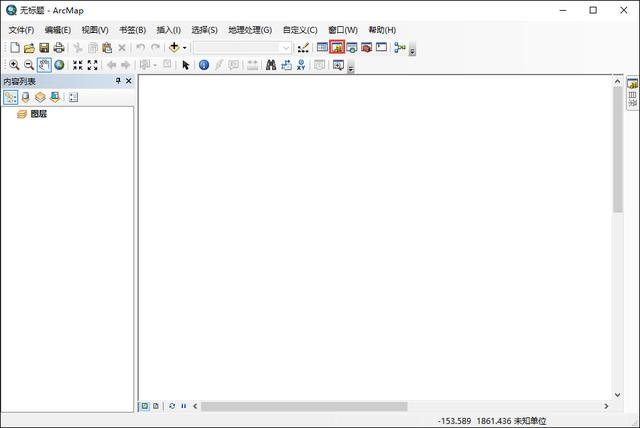Open the red ArcToolbox window
The height and width of the screenshot is (428, 640).
point(367,48)
